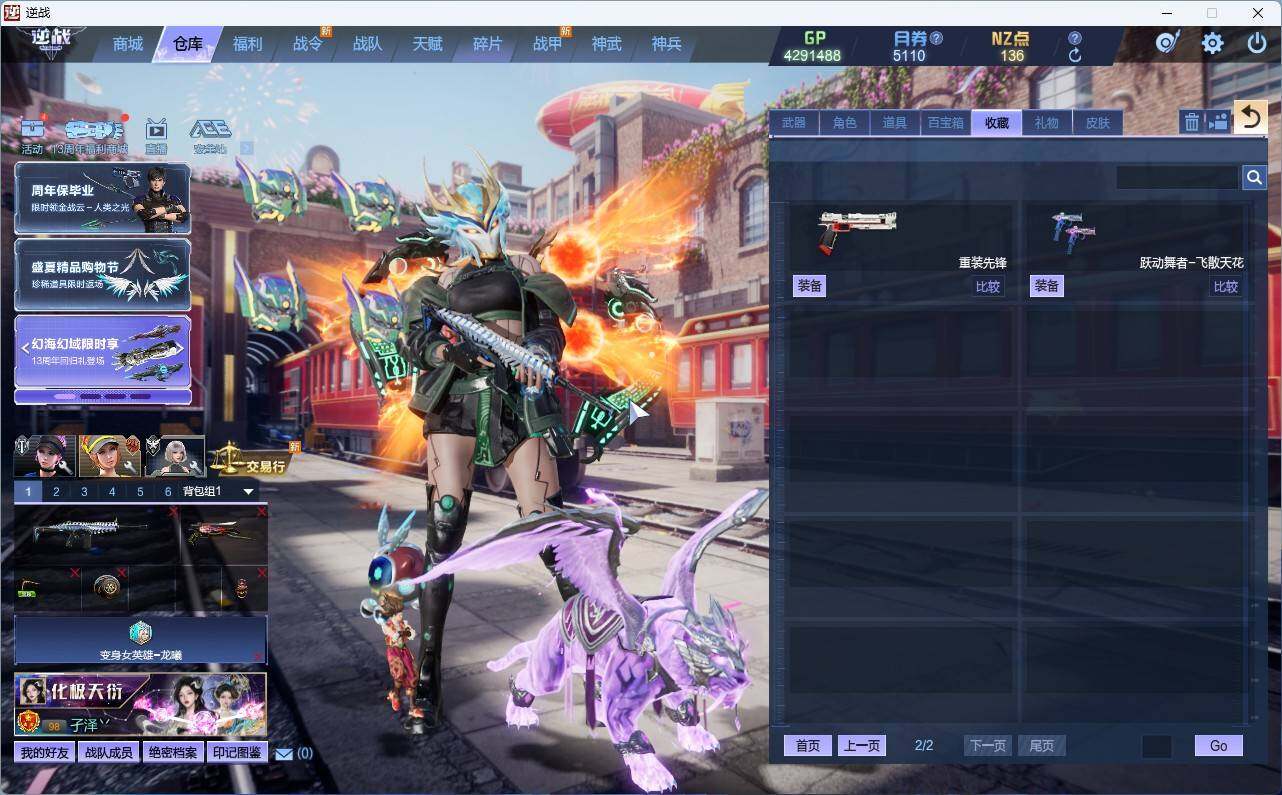Viewport: 1282px width, 795px height.
Task: Switch to the 百宝箱 treasure box tab
Action: coord(945,123)
